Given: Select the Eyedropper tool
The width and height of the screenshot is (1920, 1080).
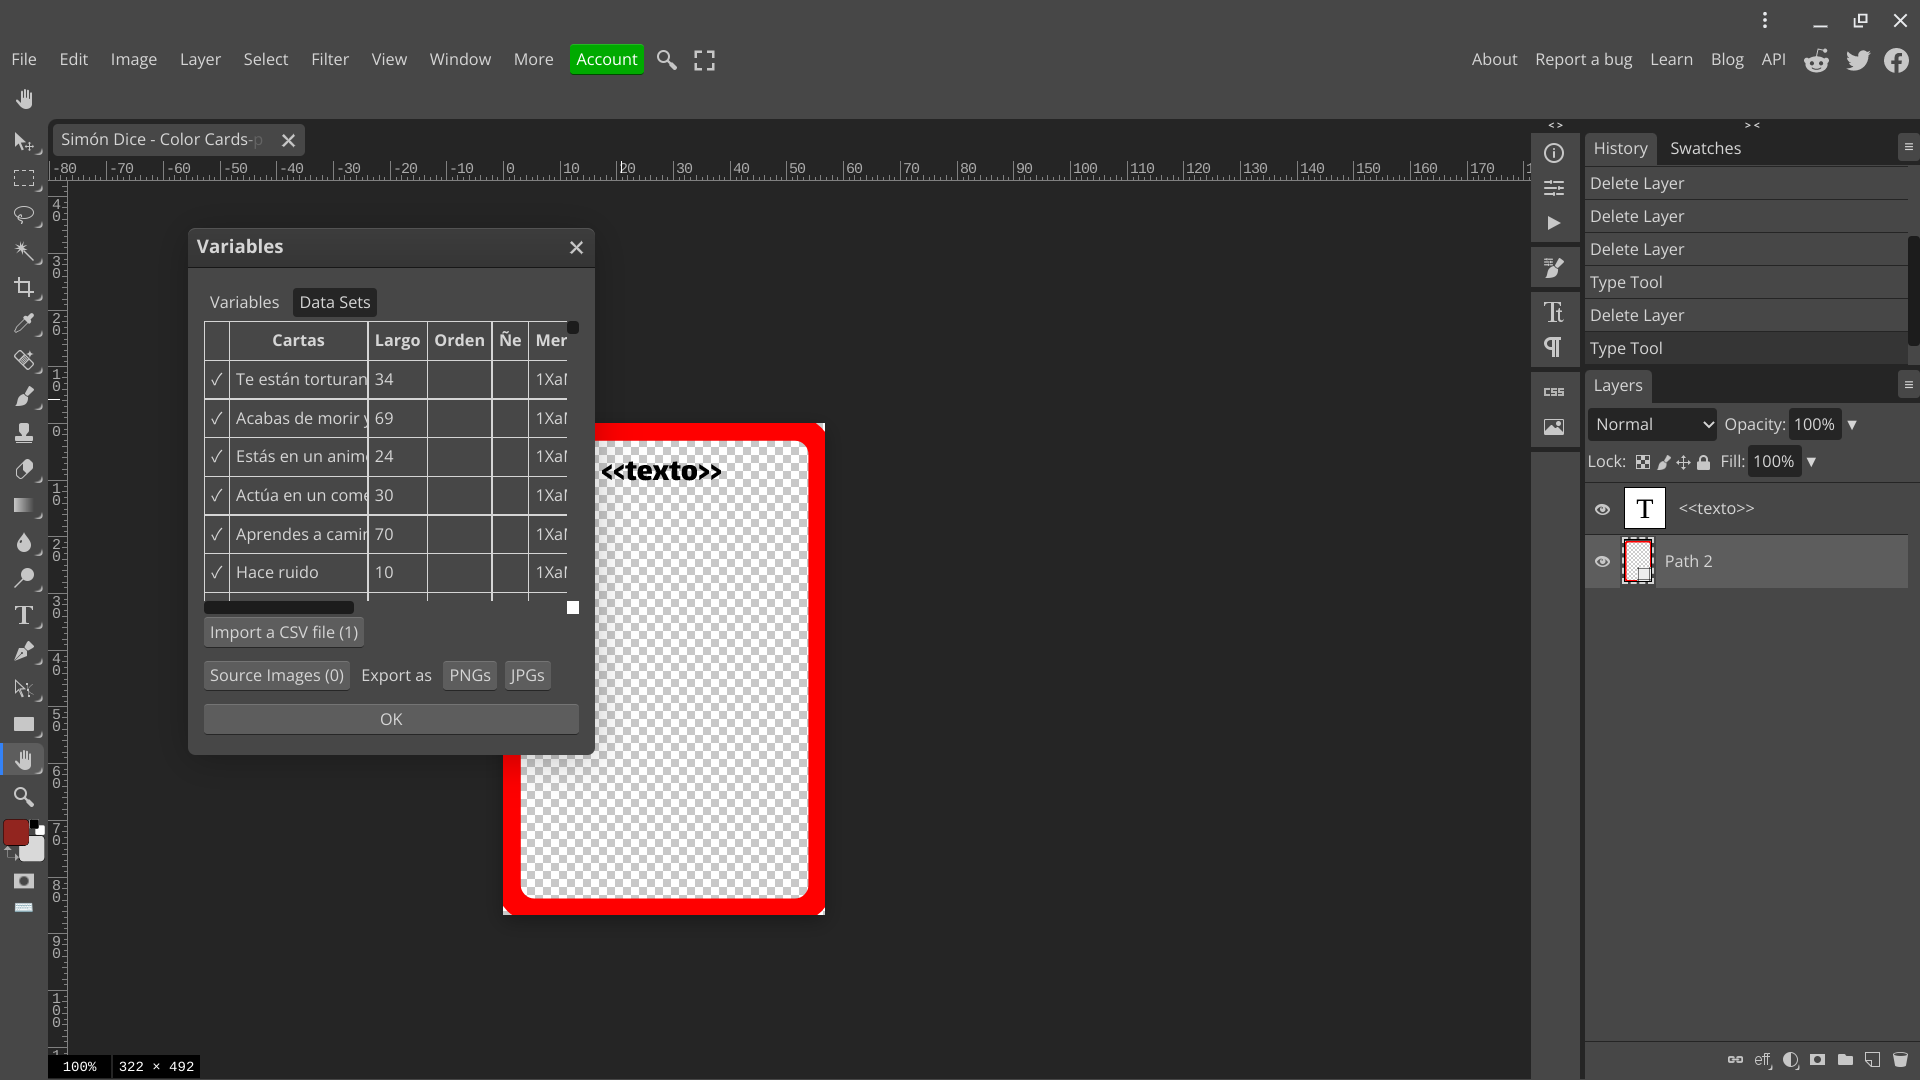Looking at the screenshot, I should [25, 324].
